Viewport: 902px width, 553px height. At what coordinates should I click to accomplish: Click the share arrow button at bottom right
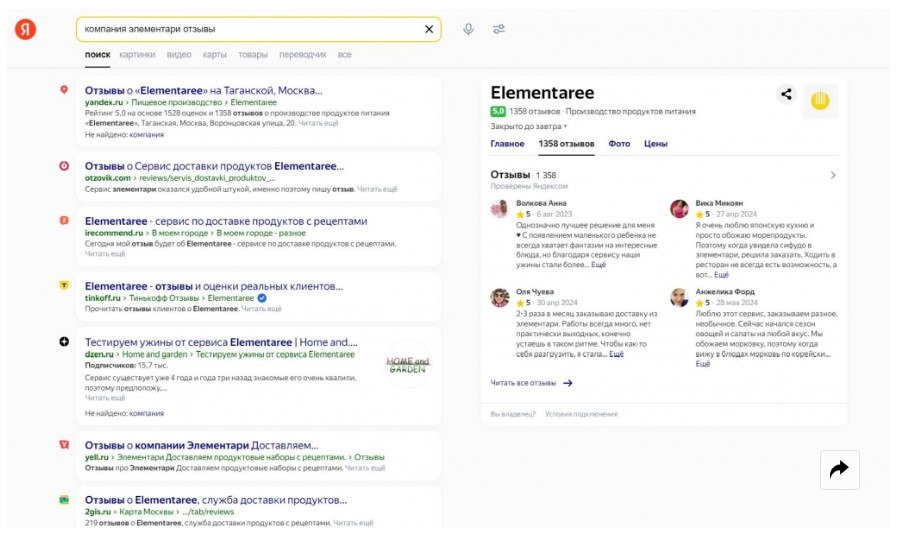[840, 470]
